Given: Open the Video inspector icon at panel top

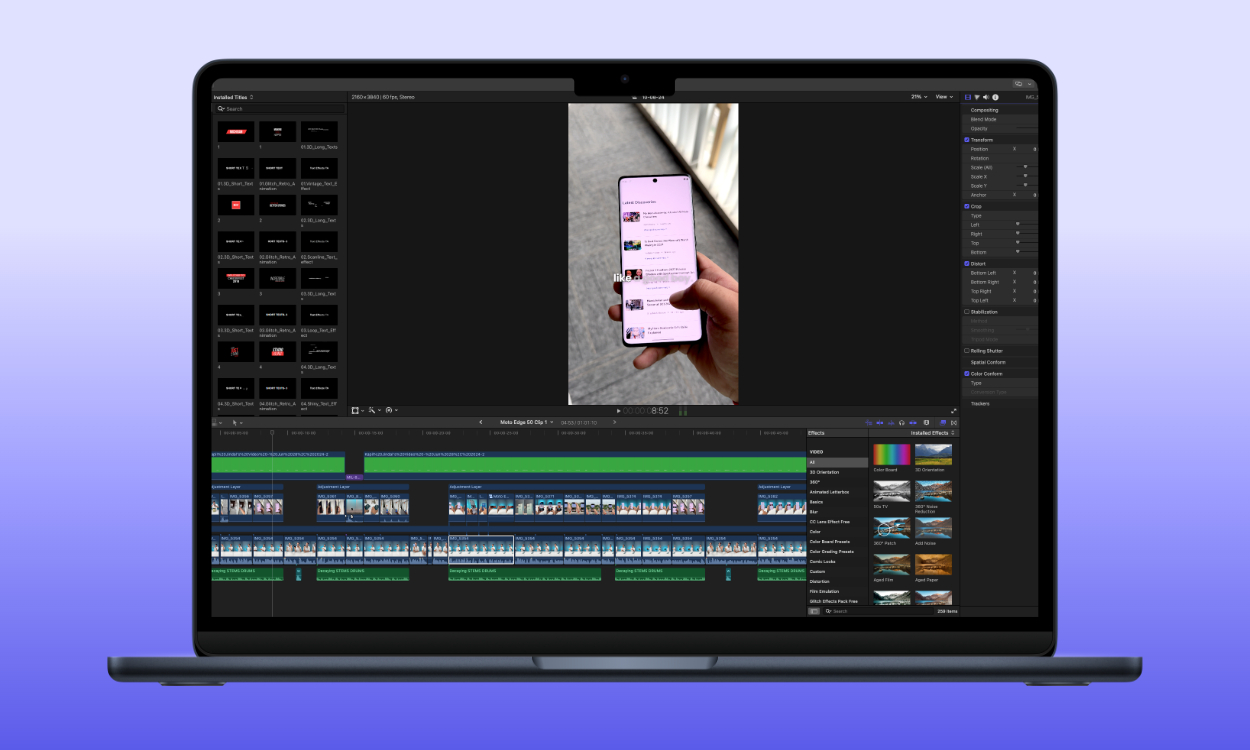Looking at the screenshot, I should 966,97.
